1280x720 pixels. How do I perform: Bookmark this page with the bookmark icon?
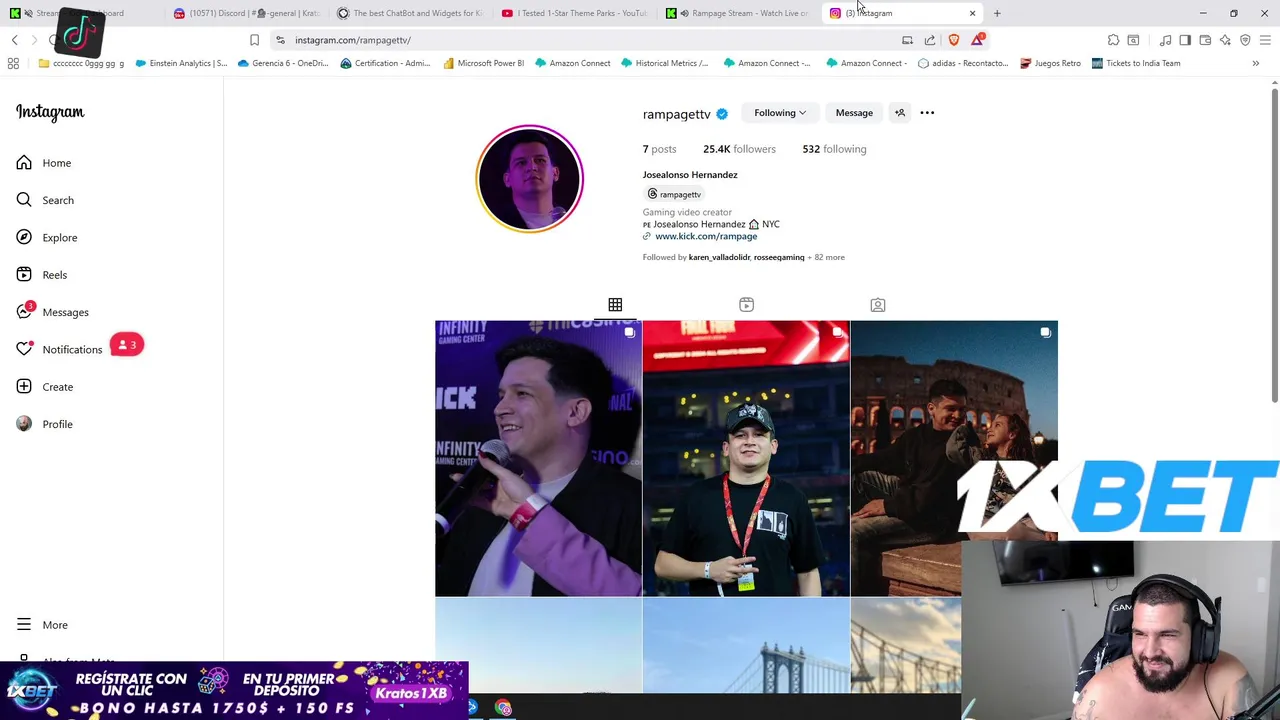254,40
